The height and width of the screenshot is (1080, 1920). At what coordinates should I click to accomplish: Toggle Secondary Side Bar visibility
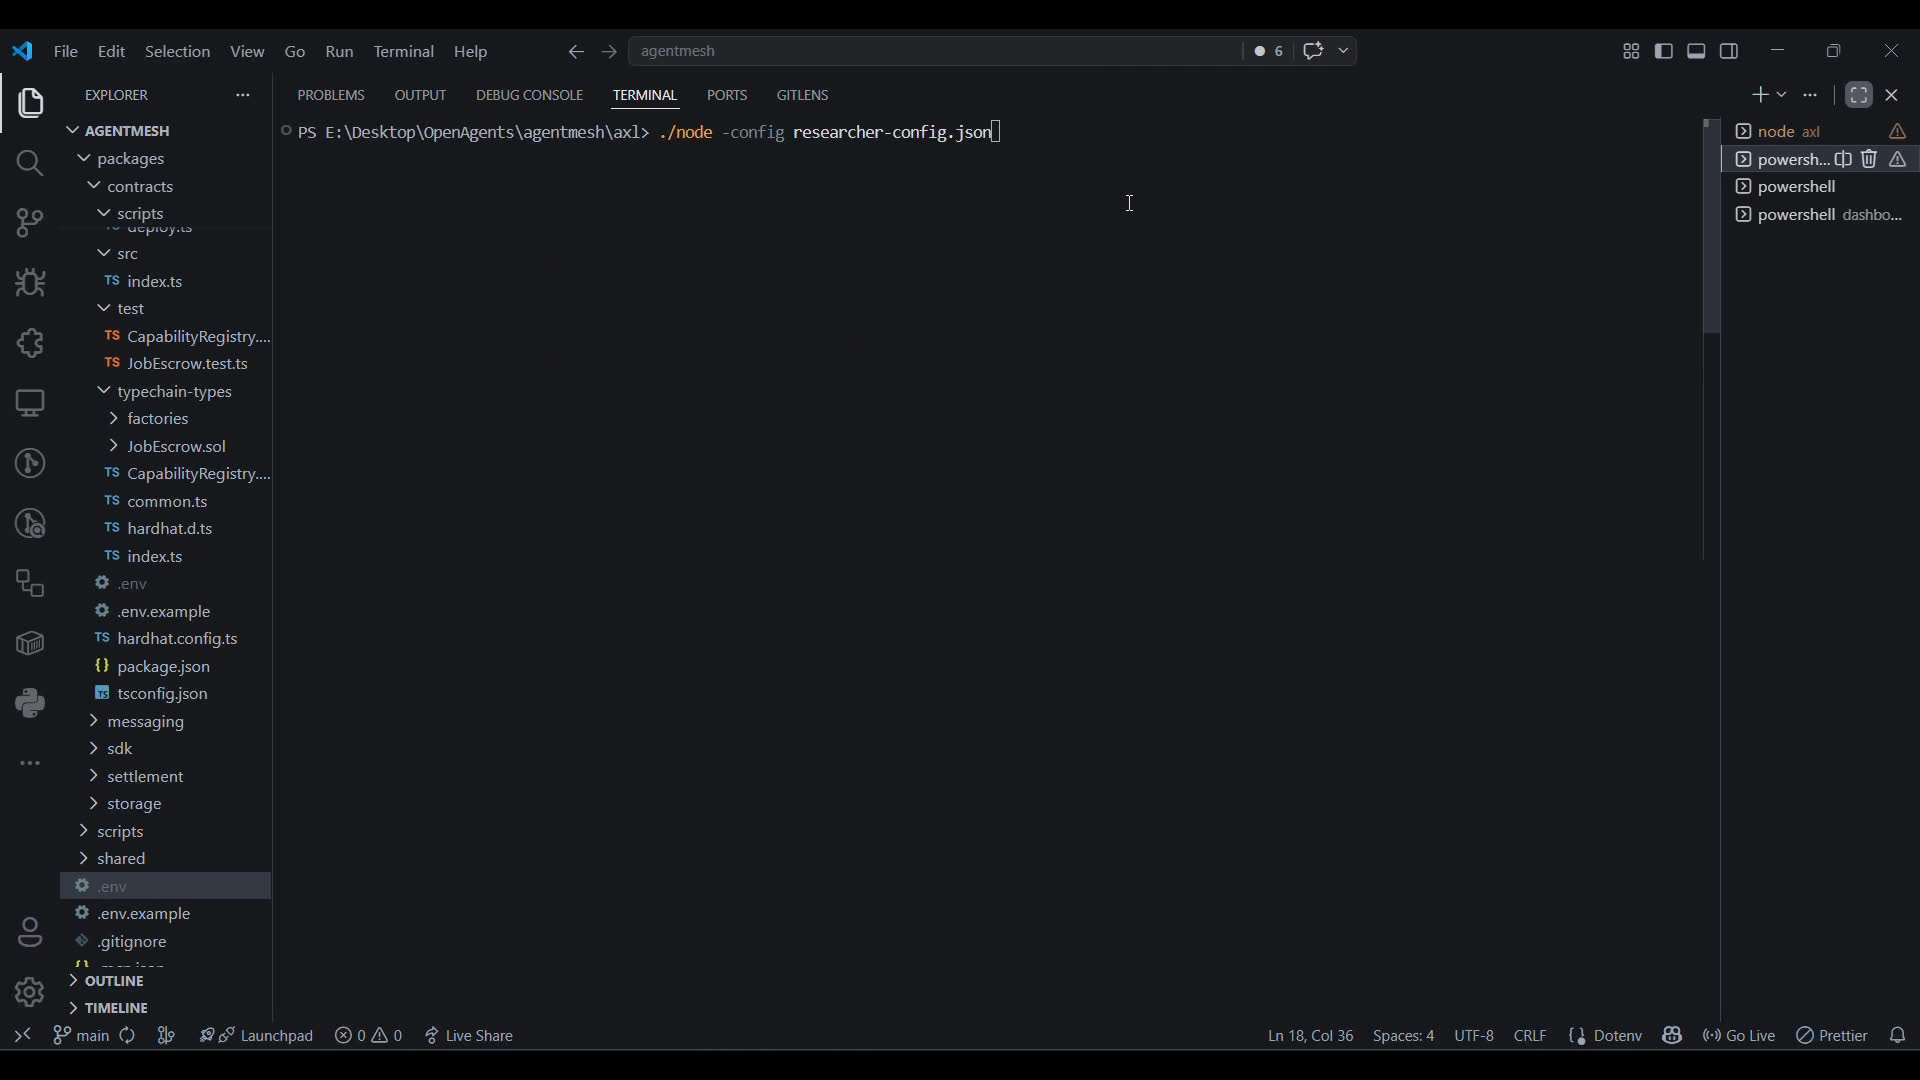(x=1729, y=51)
